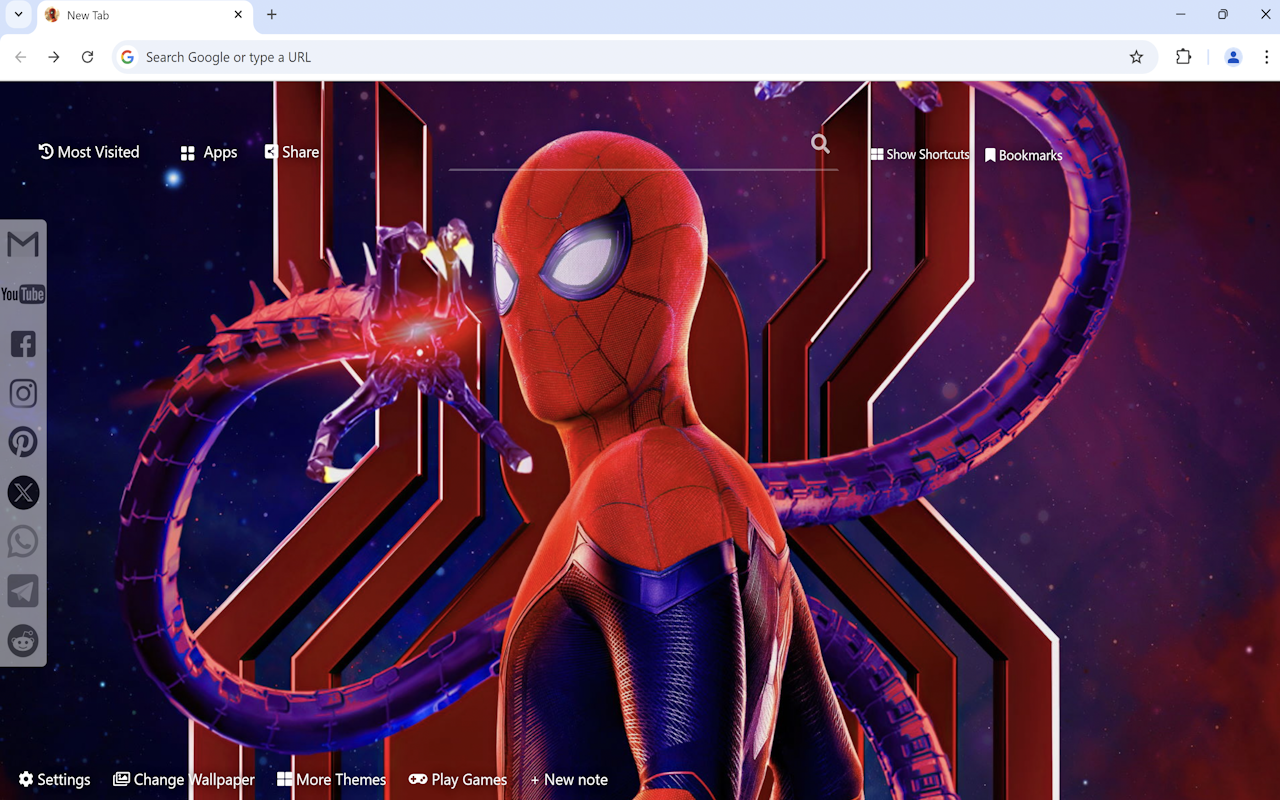Open the Chrome profile menu
Image resolution: width=1280 pixels, height=800 pixels.
[1232, 57]
